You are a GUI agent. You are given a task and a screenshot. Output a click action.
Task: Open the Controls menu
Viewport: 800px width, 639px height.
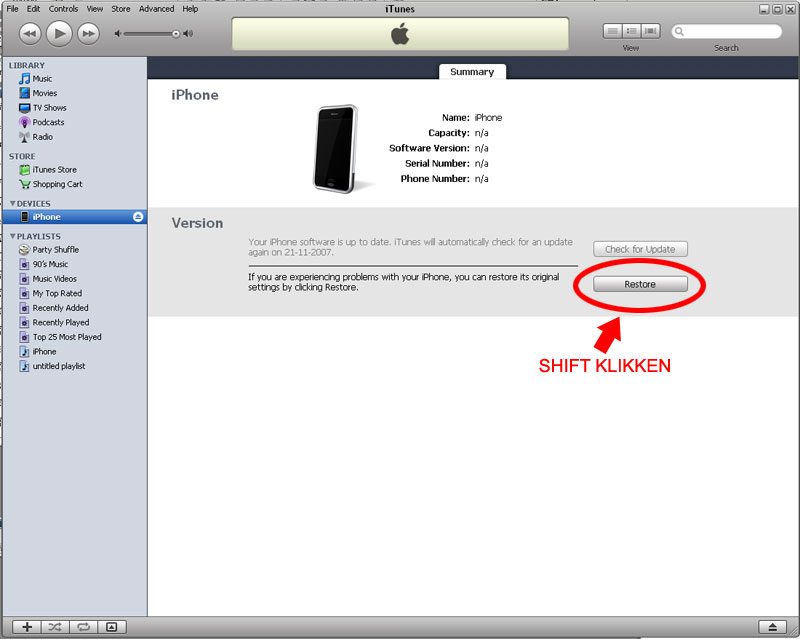(63, 9)
